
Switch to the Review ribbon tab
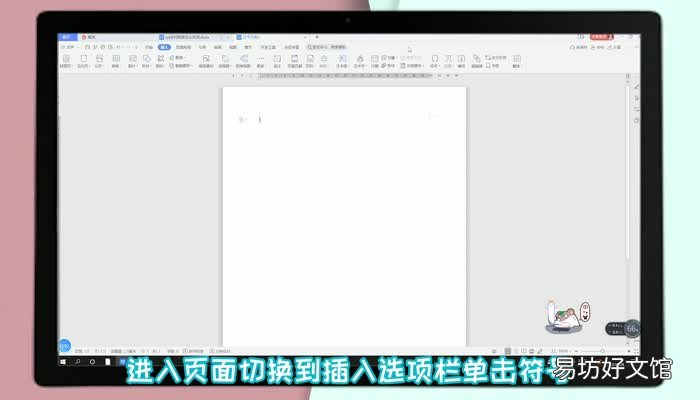(x=218, y=47)
